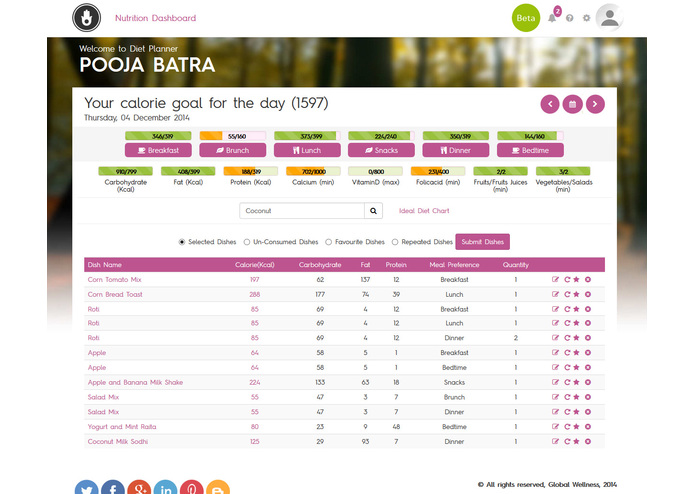695x494 pixels.
Task: Go to previous day arrow
Action: (x=550, y=104)
